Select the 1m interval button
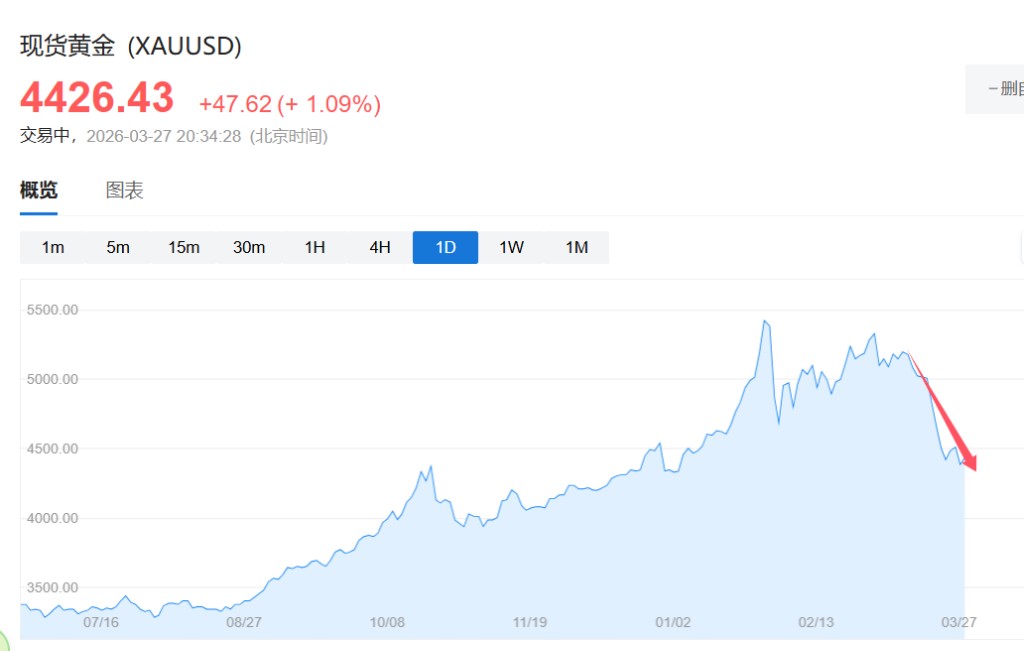 click(x=53, y=247)
